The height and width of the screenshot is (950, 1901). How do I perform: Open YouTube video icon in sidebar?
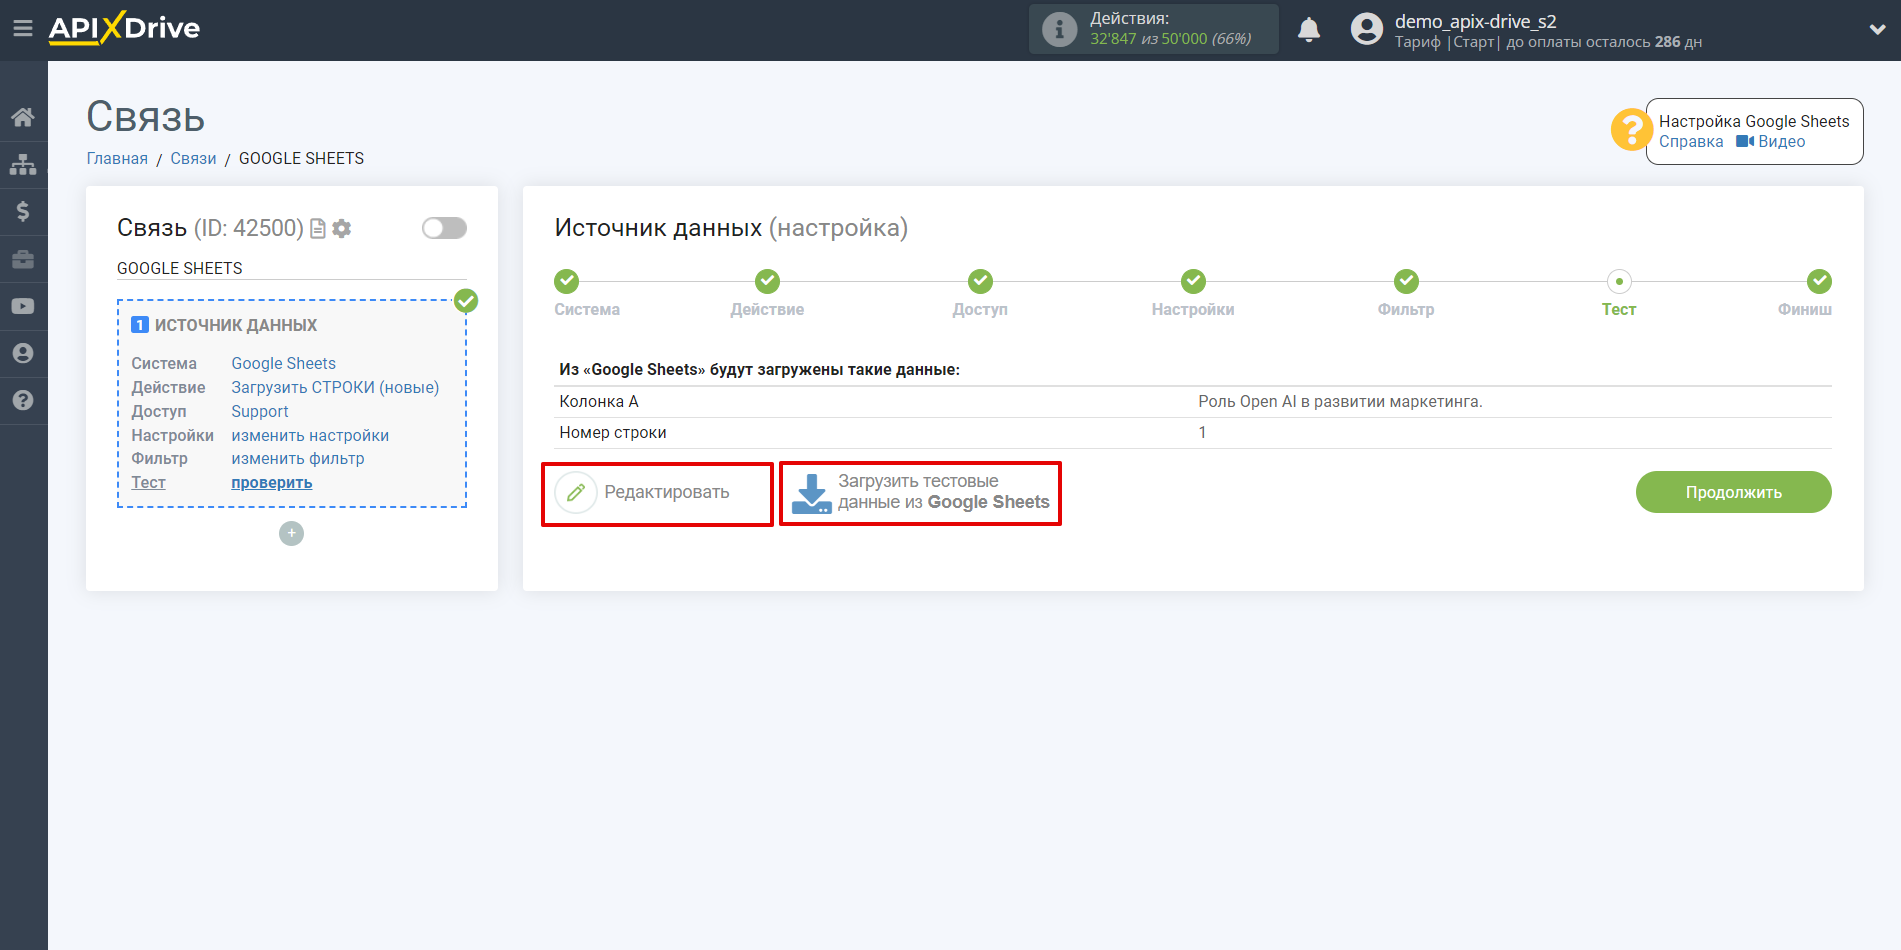pos(23,306)
